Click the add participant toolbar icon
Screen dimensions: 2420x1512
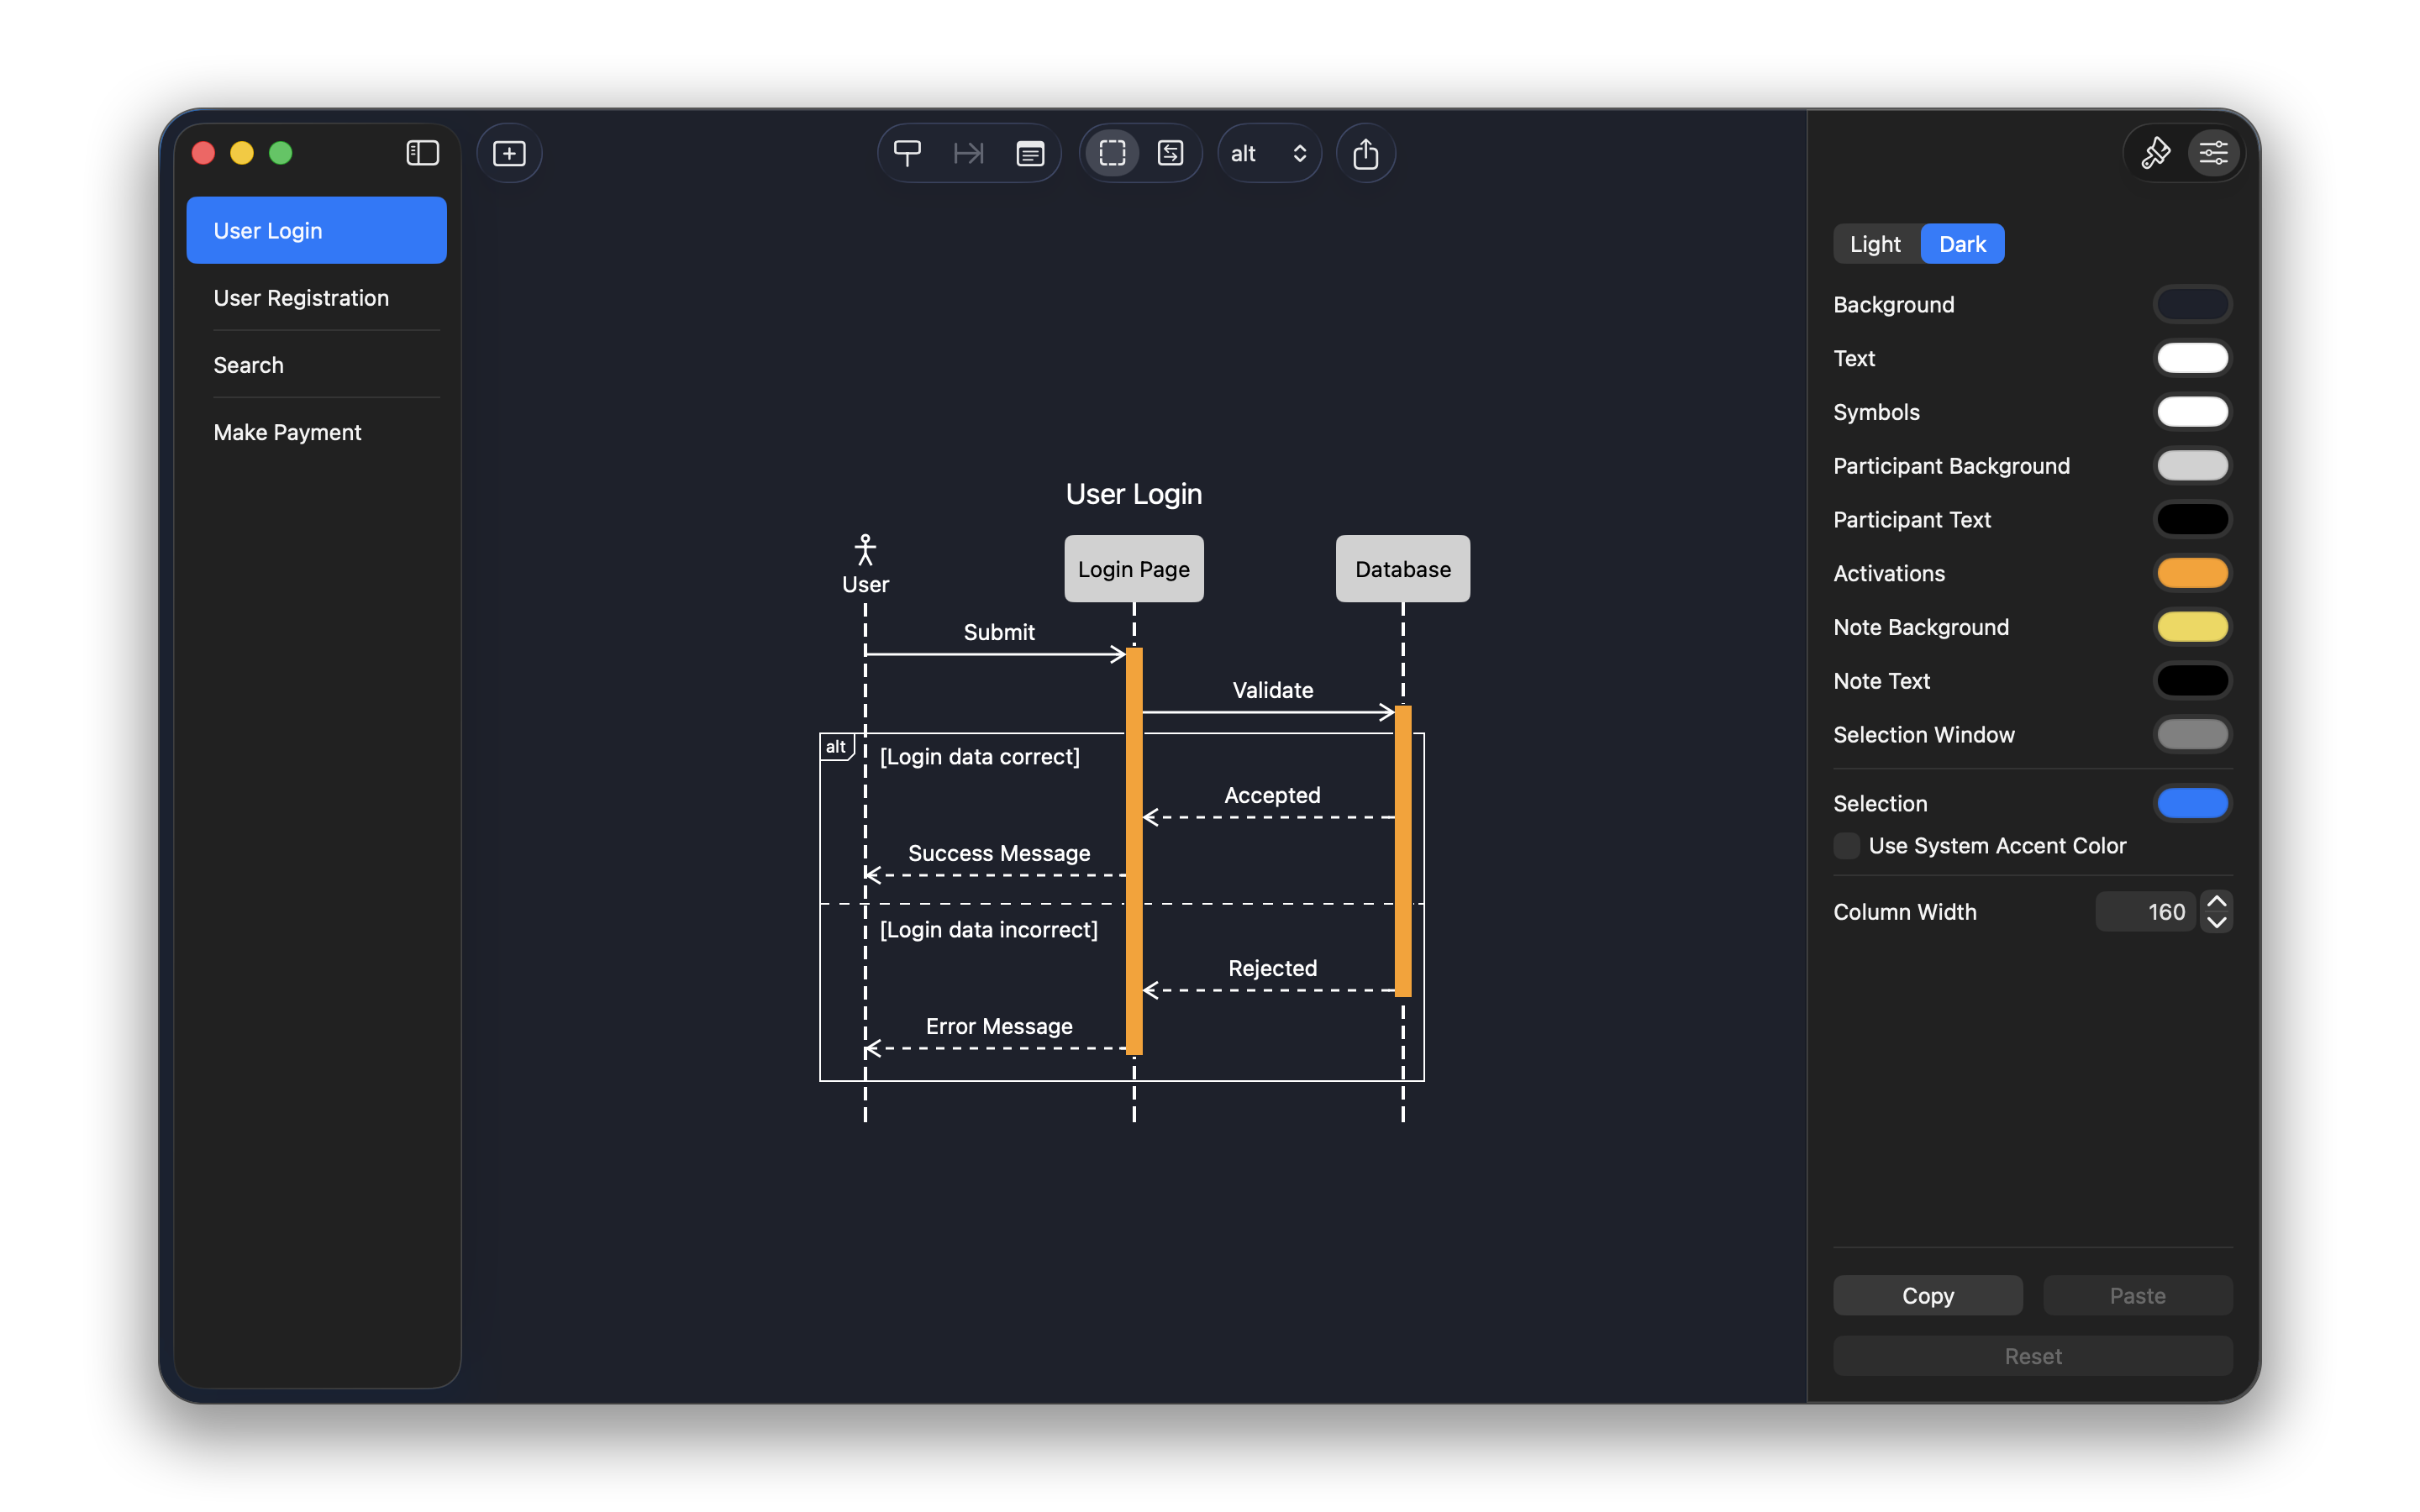(907, 153)
